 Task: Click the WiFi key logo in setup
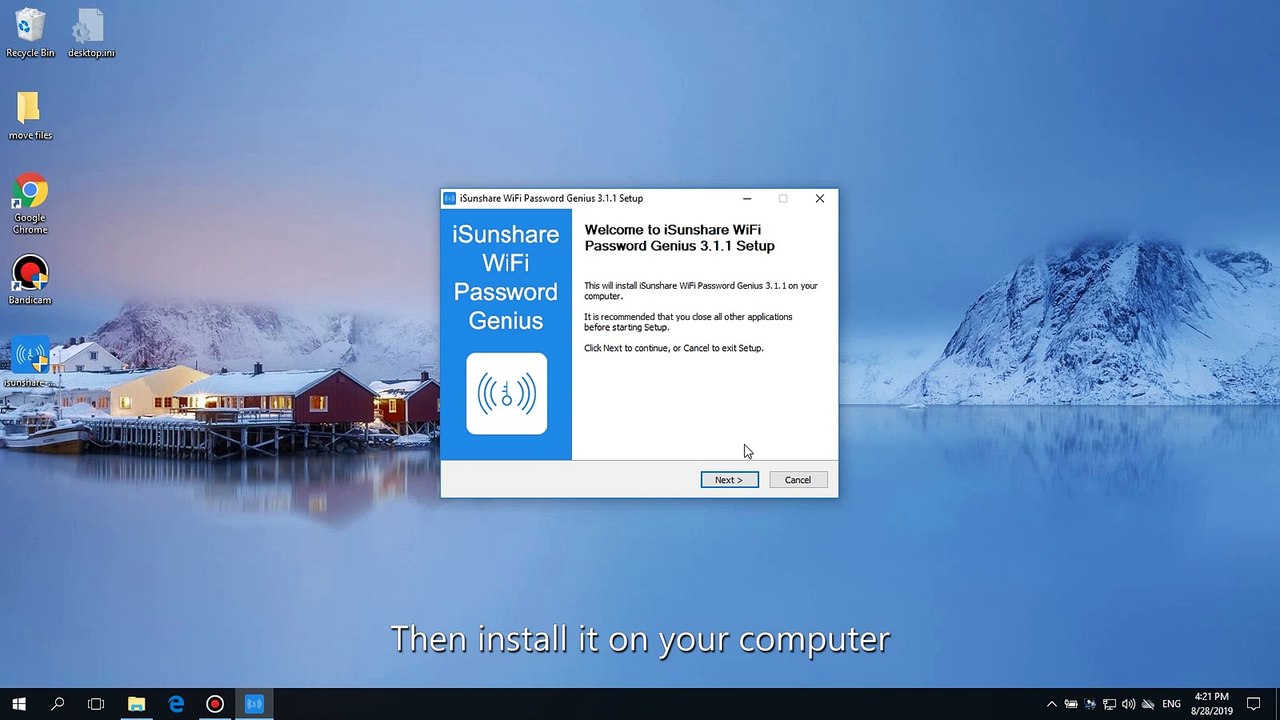click(507, 393)
